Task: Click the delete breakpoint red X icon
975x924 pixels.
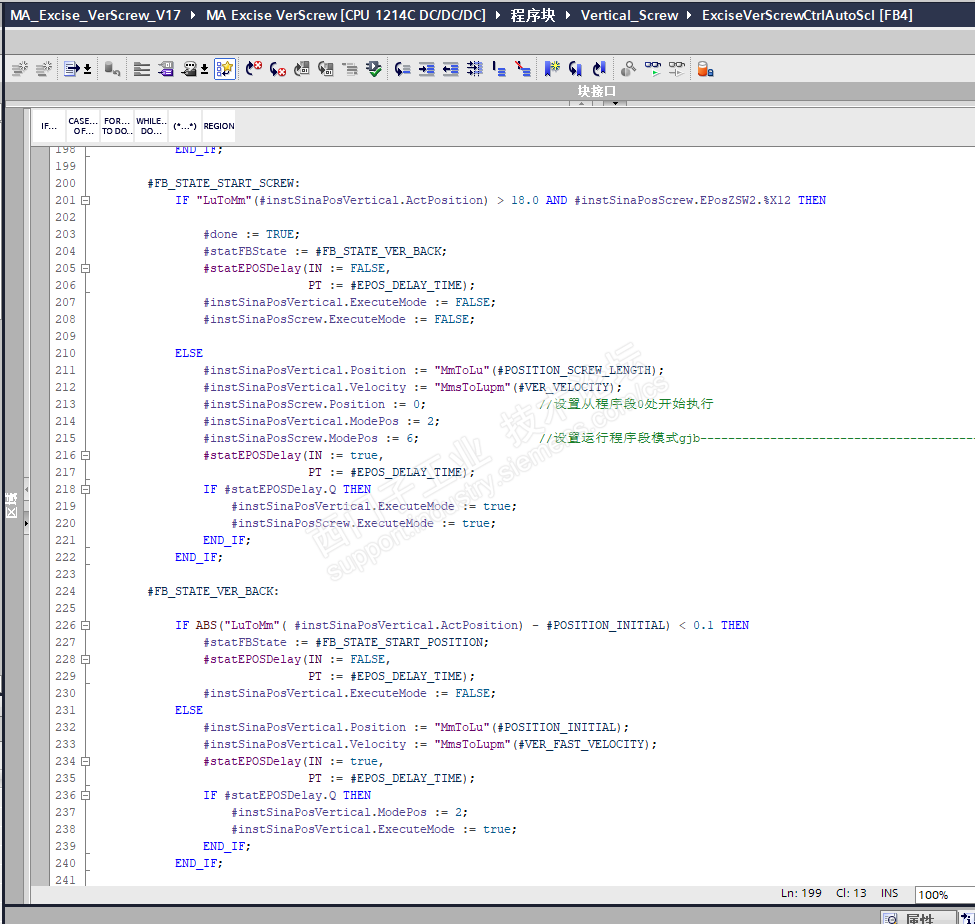Action: pyautogui.click(x=254, y=69)
